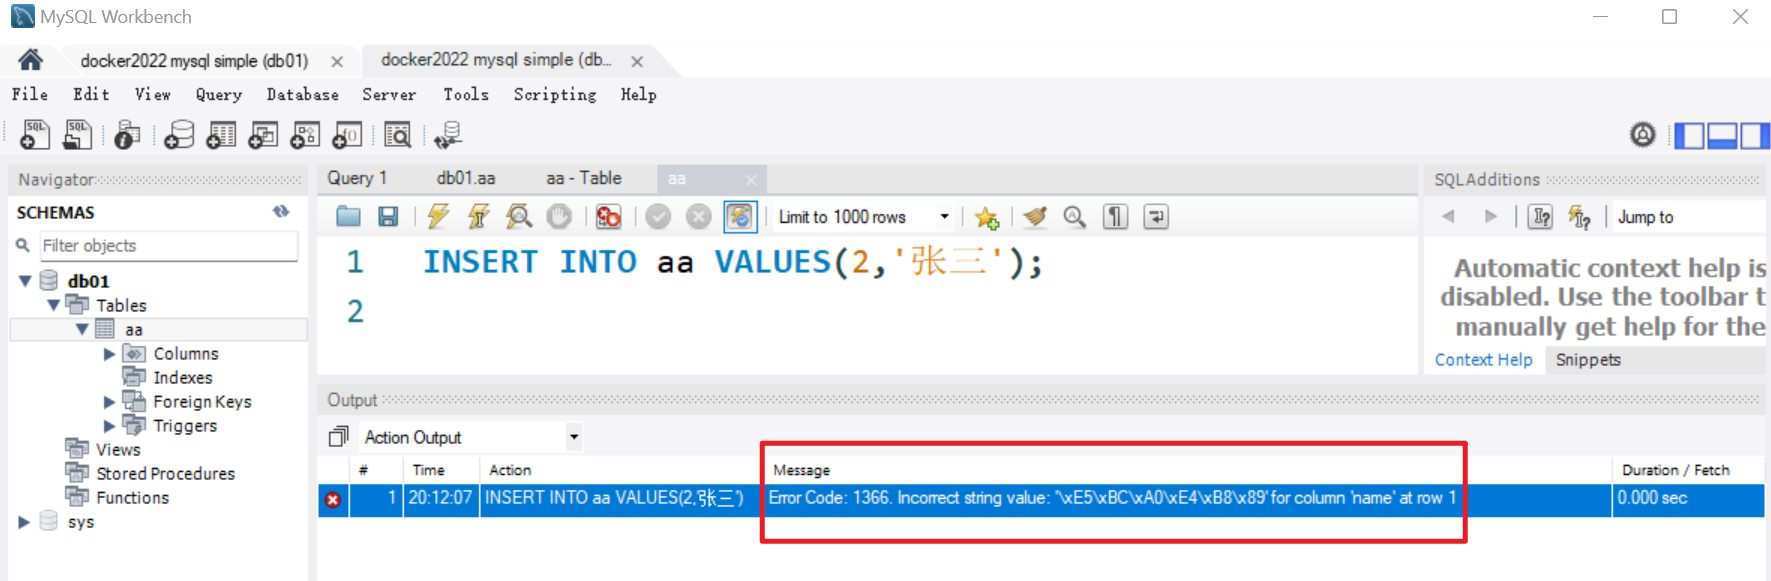The height and width of the screenshot is (581, 1771).
Task: Toggle the right sidebar panel
Action: pyautogui.click(x=1755, y=135)
